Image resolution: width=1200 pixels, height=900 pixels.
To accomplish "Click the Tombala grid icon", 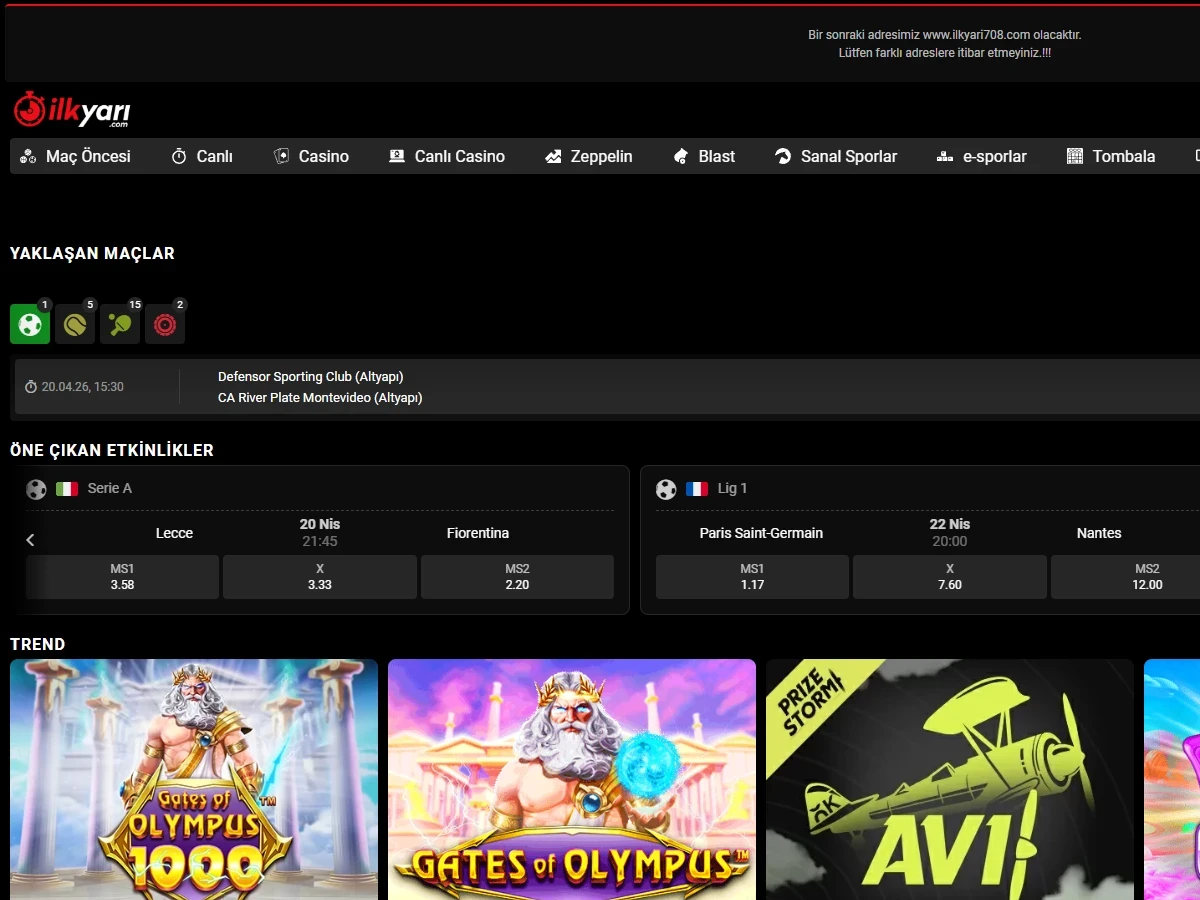I will [1075, 156].
